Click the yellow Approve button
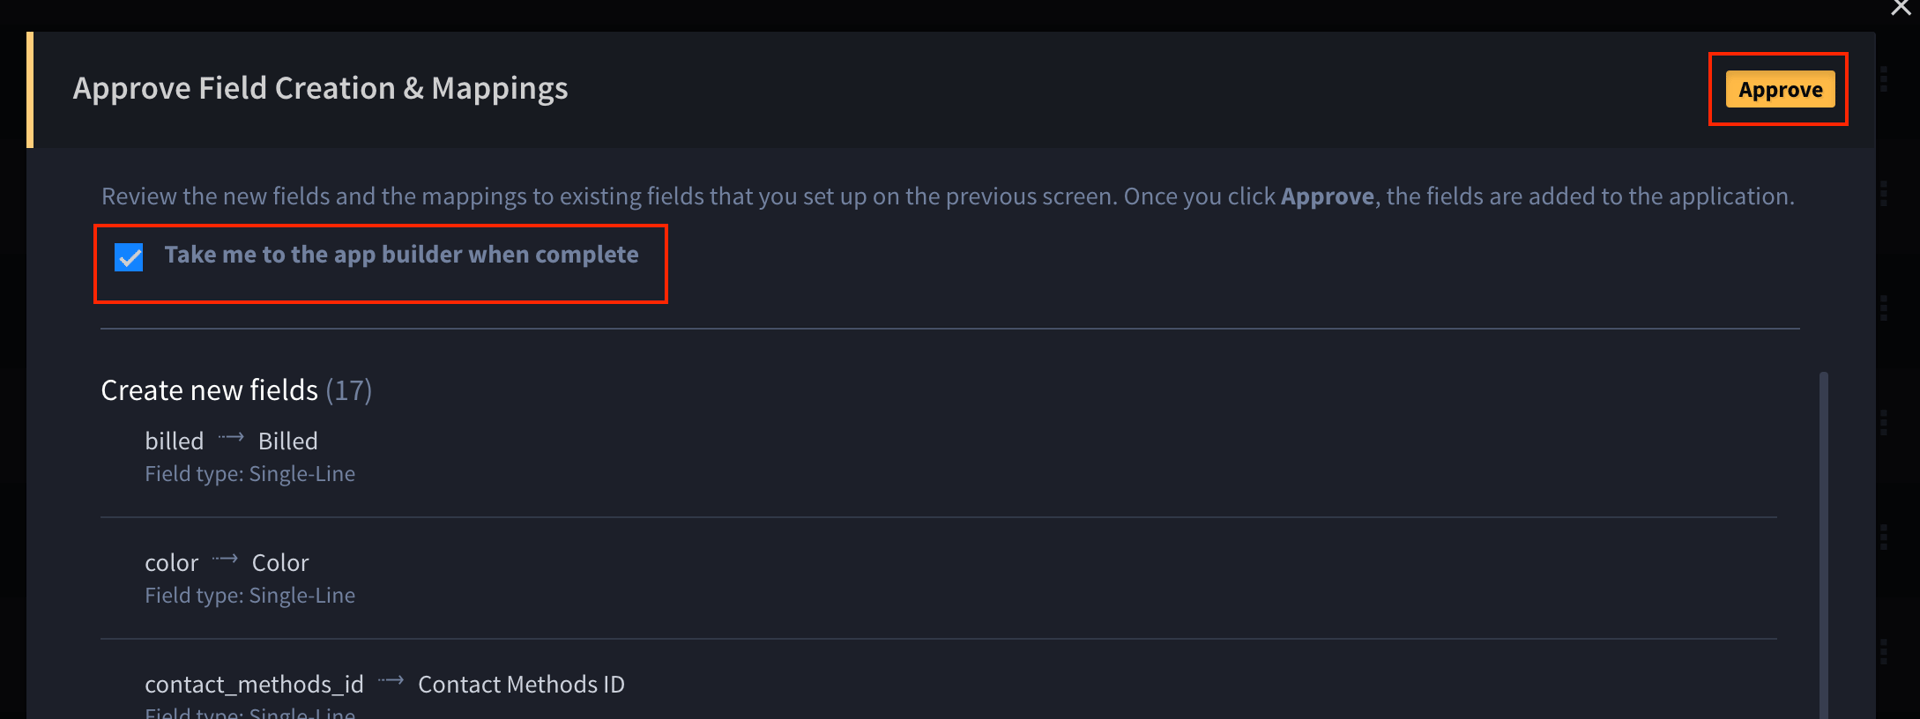The height and width of the screenshot is (719, 1920). tap(1780, 89)
